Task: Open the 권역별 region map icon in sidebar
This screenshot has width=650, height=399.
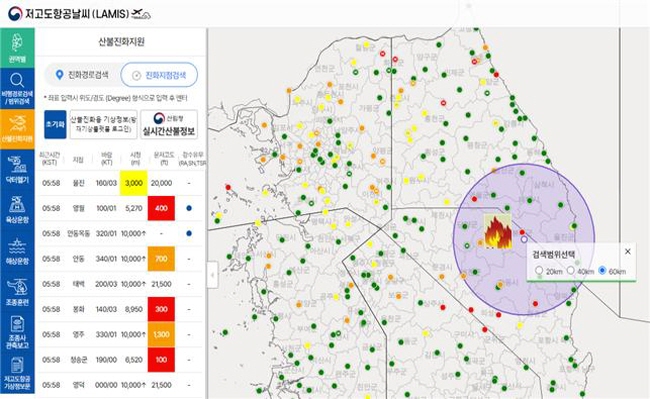Action: click(17, 47)
